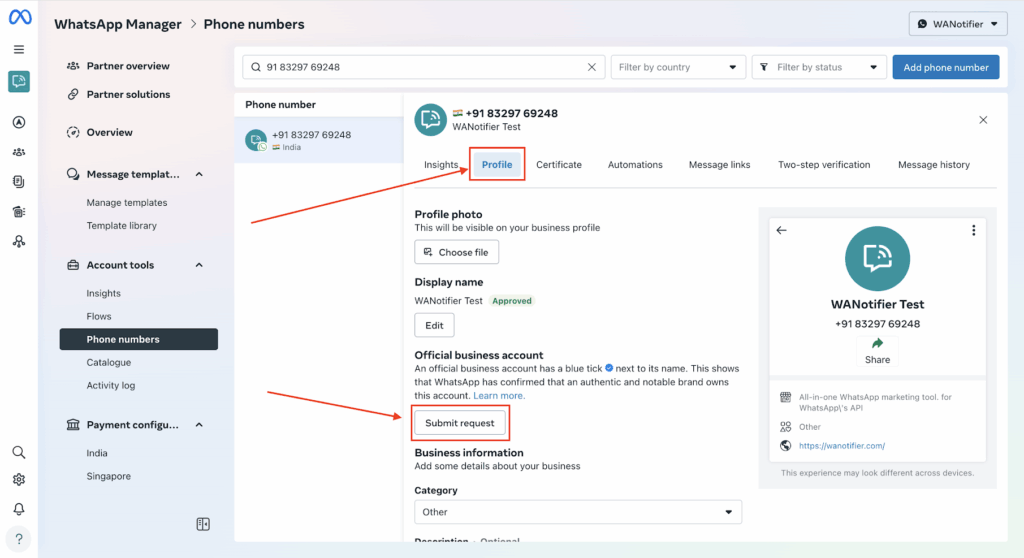Open Activity log
Viewport: 1024px width, 558px height.
point(110,386)
